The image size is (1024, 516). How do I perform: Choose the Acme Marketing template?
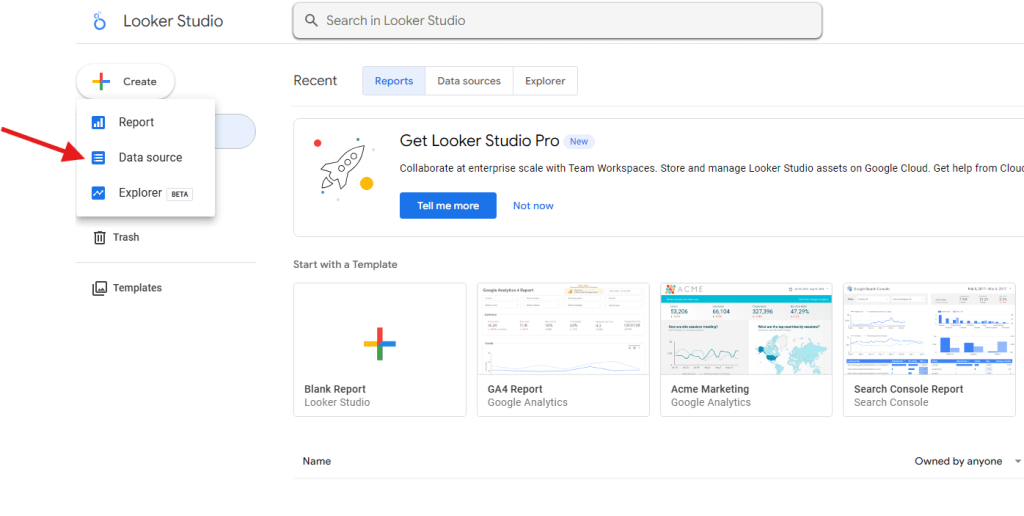[746, 328]
